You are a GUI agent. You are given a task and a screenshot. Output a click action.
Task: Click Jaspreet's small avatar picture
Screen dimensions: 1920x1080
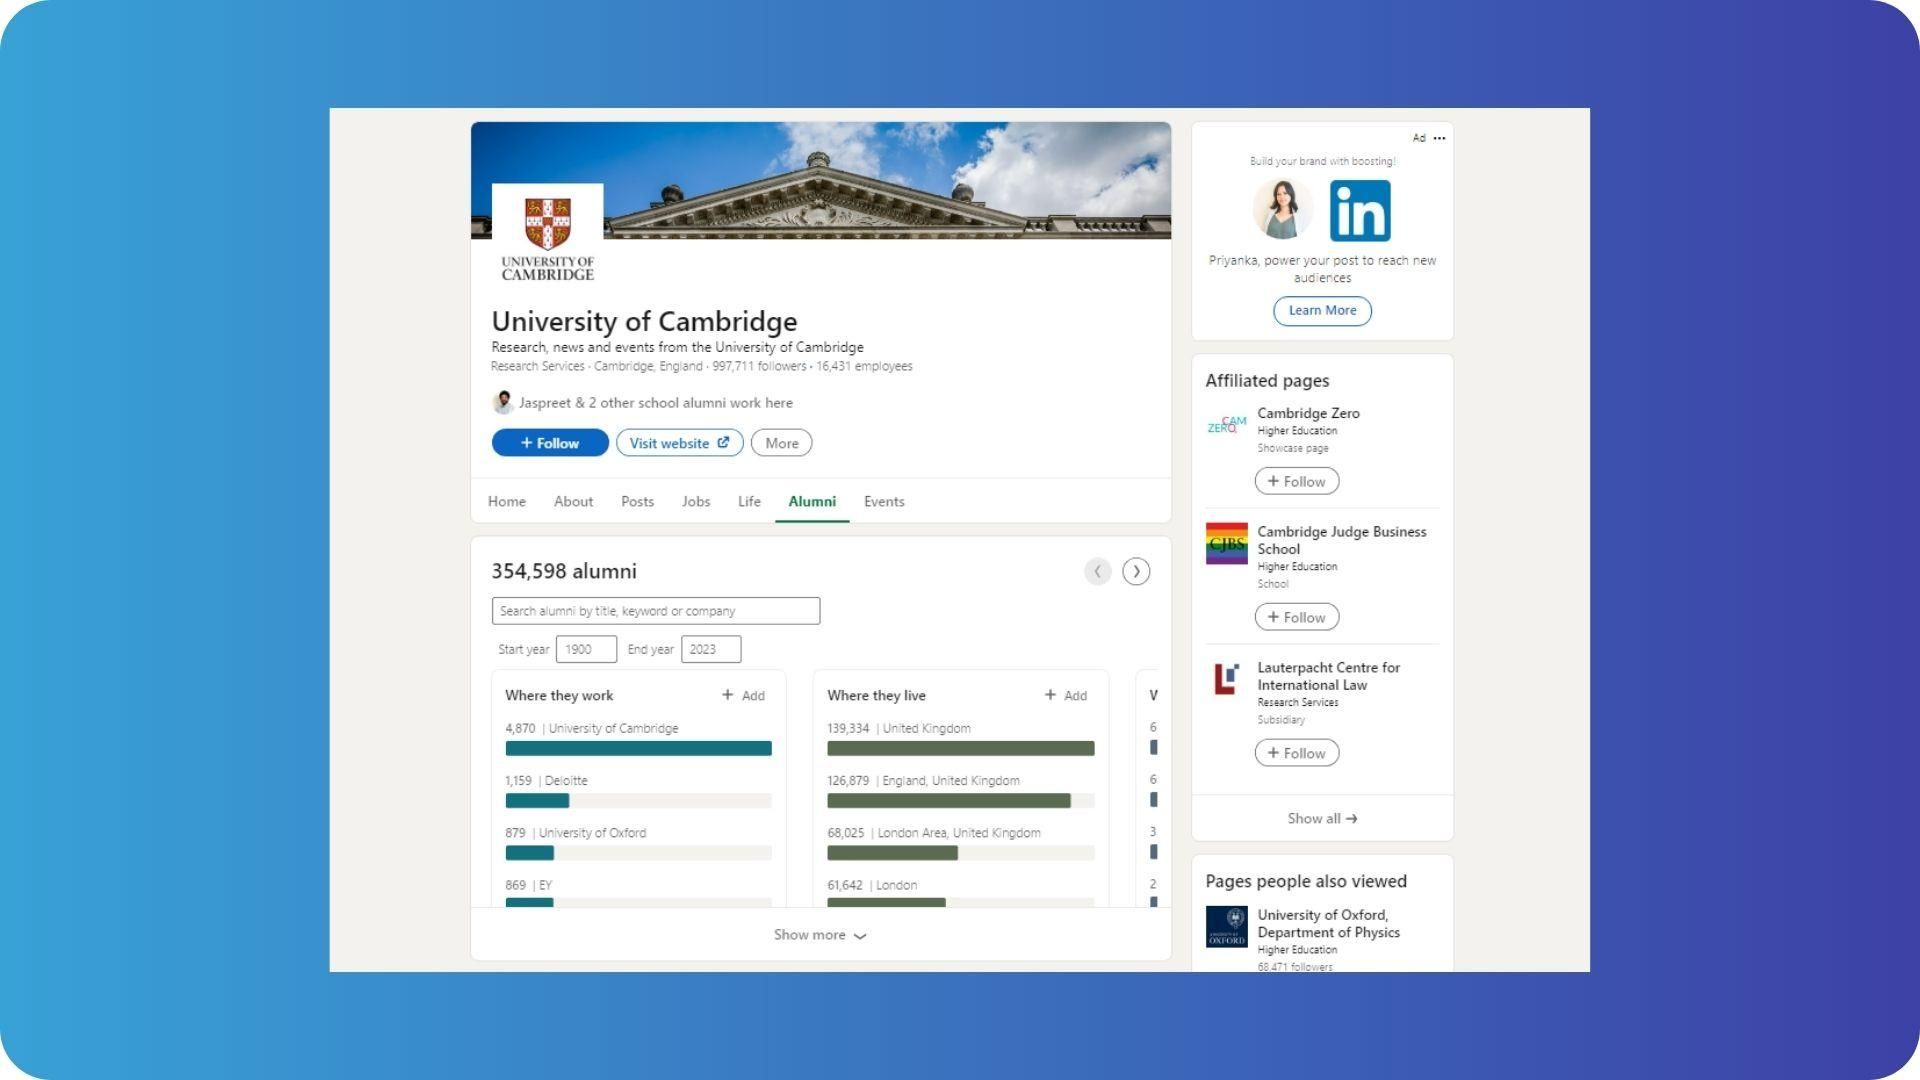point(503,403)
